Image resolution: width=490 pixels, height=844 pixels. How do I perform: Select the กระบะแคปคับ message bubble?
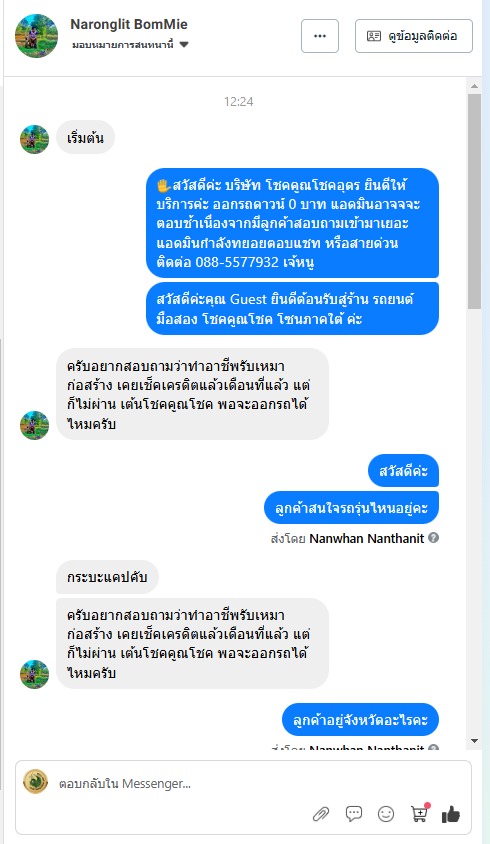(107, 577)
